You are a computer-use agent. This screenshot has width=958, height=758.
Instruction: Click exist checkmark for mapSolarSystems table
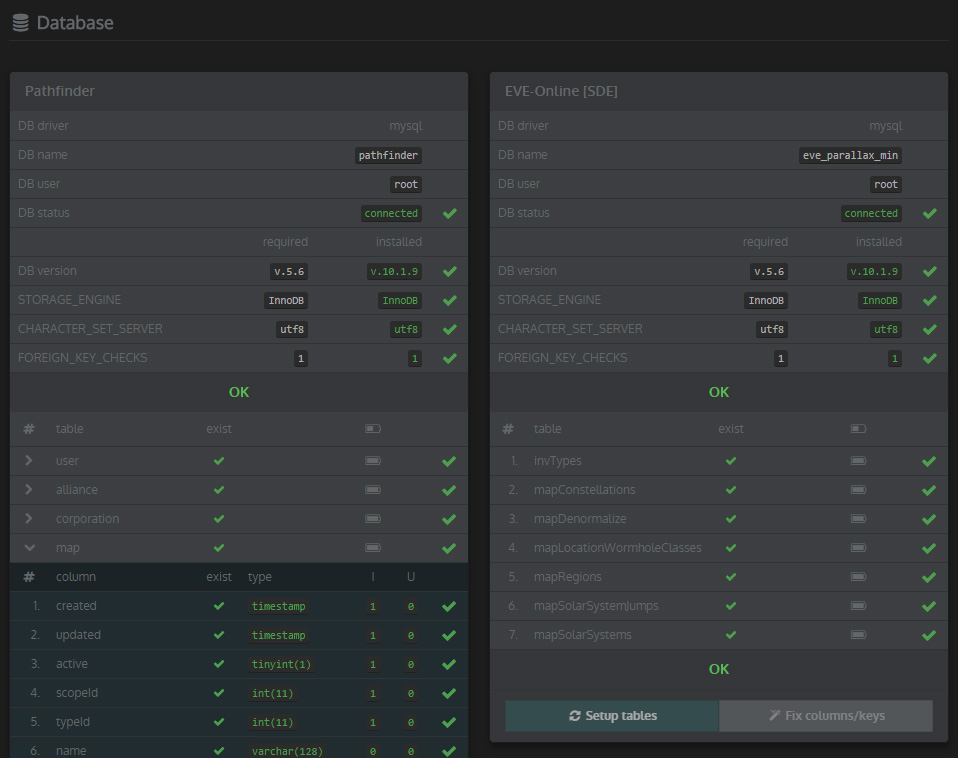(x=731, y=635)
